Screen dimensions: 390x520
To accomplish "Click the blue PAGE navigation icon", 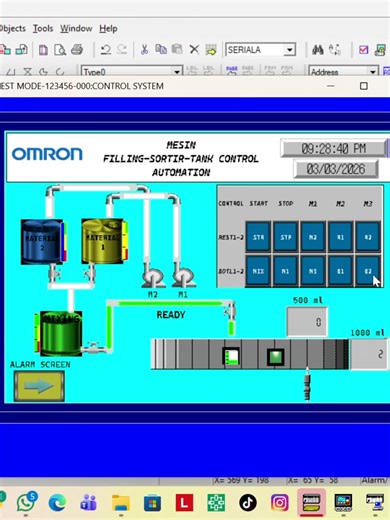I will pyautogui.click(x=232, y=70).
